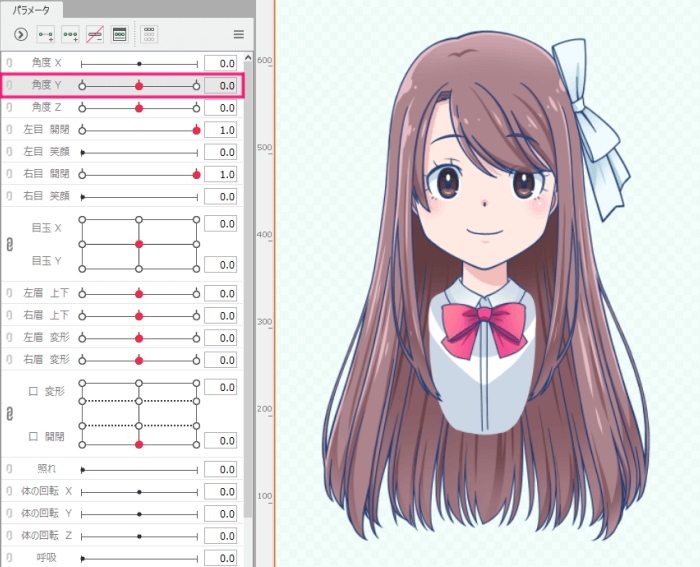Toggle lock icon for 呼吸
Screen dimensions: 700x567
pos(9,558)
